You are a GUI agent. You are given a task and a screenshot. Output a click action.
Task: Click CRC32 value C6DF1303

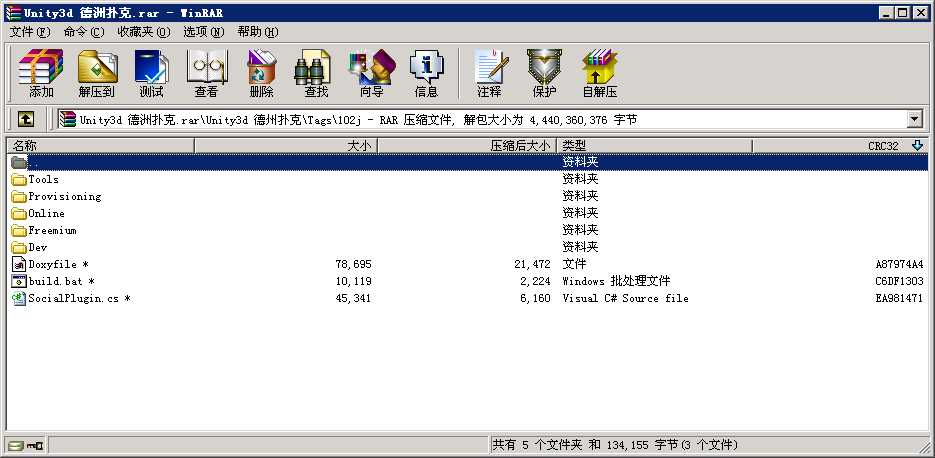coord(899,281)
